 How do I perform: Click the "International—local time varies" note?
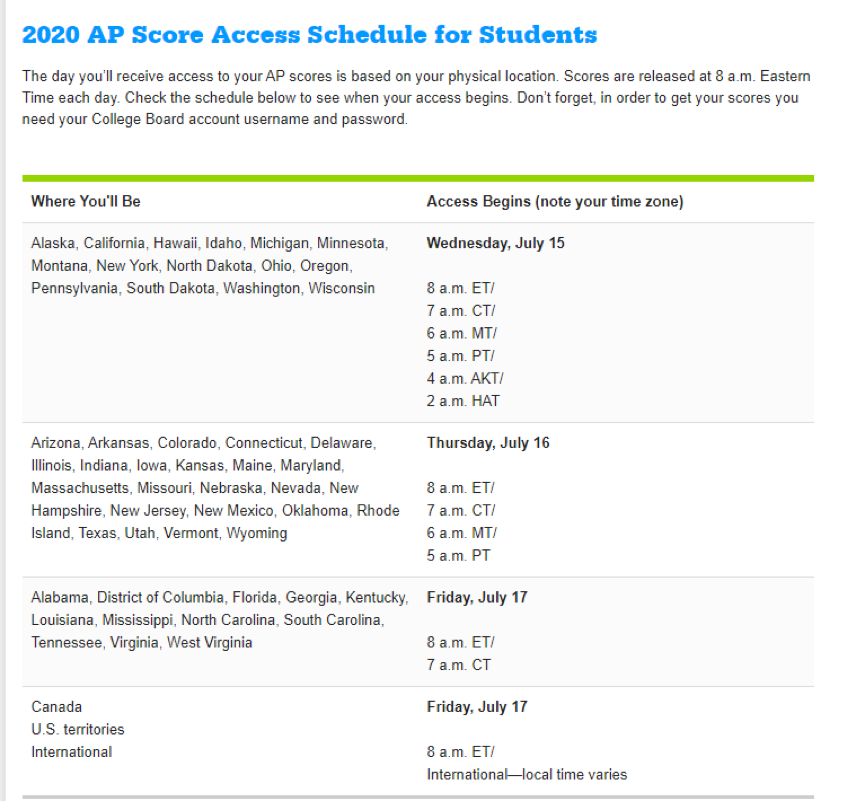point(527,774)
